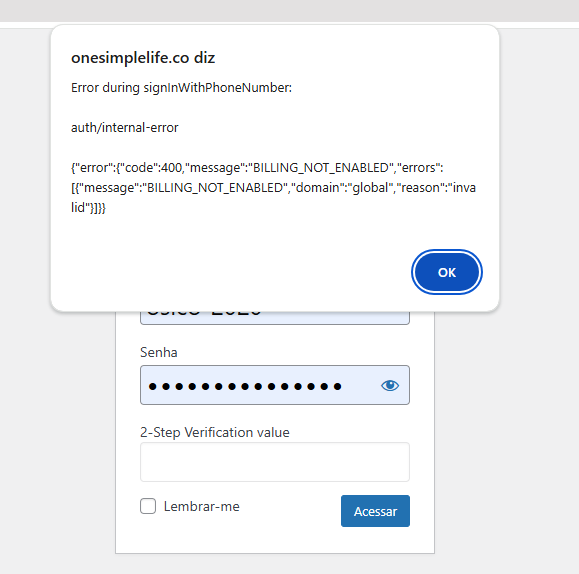Click empty area below Acessar in form

point(275,540)
